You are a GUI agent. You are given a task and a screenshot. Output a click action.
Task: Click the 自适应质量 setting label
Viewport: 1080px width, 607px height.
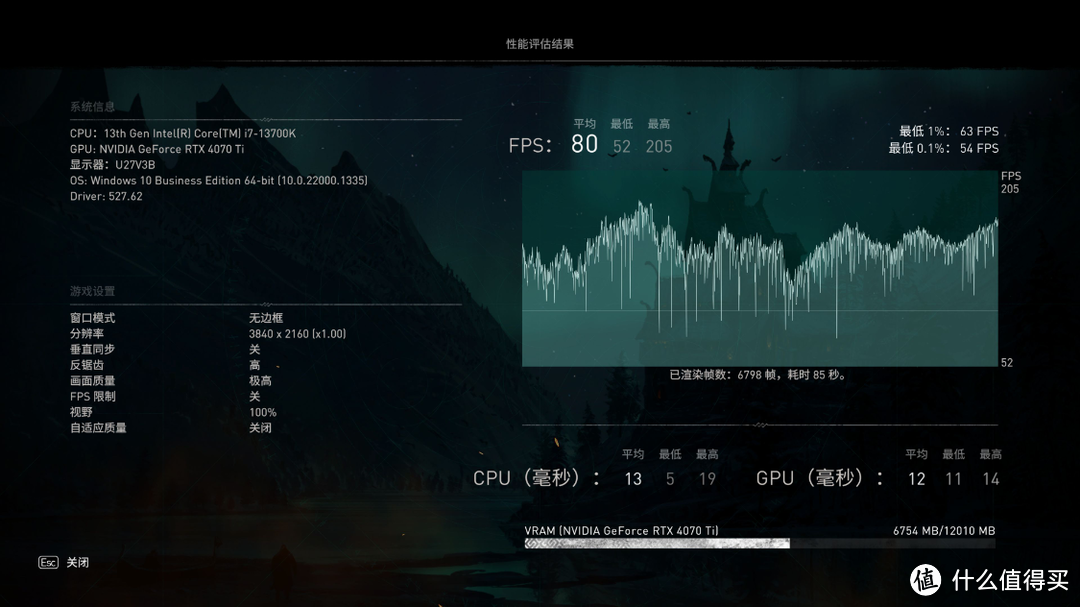(98, 428)
